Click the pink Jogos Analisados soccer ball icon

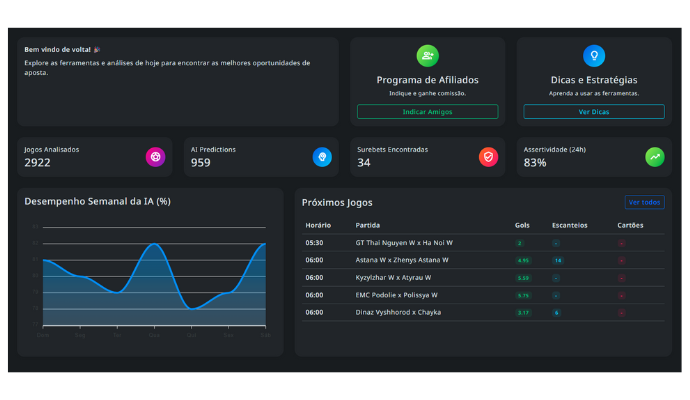(x=155, y=157)
